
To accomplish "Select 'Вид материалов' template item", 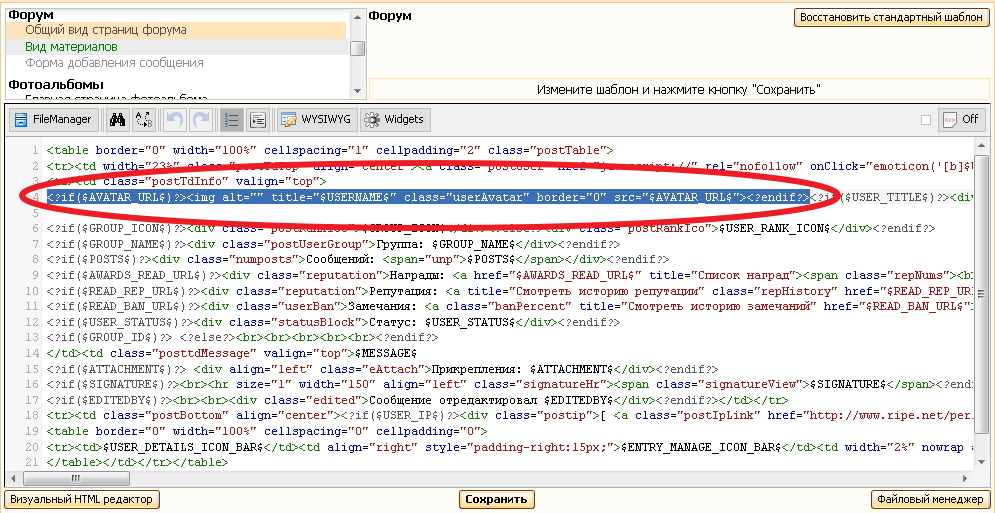I will coord(71,46).
